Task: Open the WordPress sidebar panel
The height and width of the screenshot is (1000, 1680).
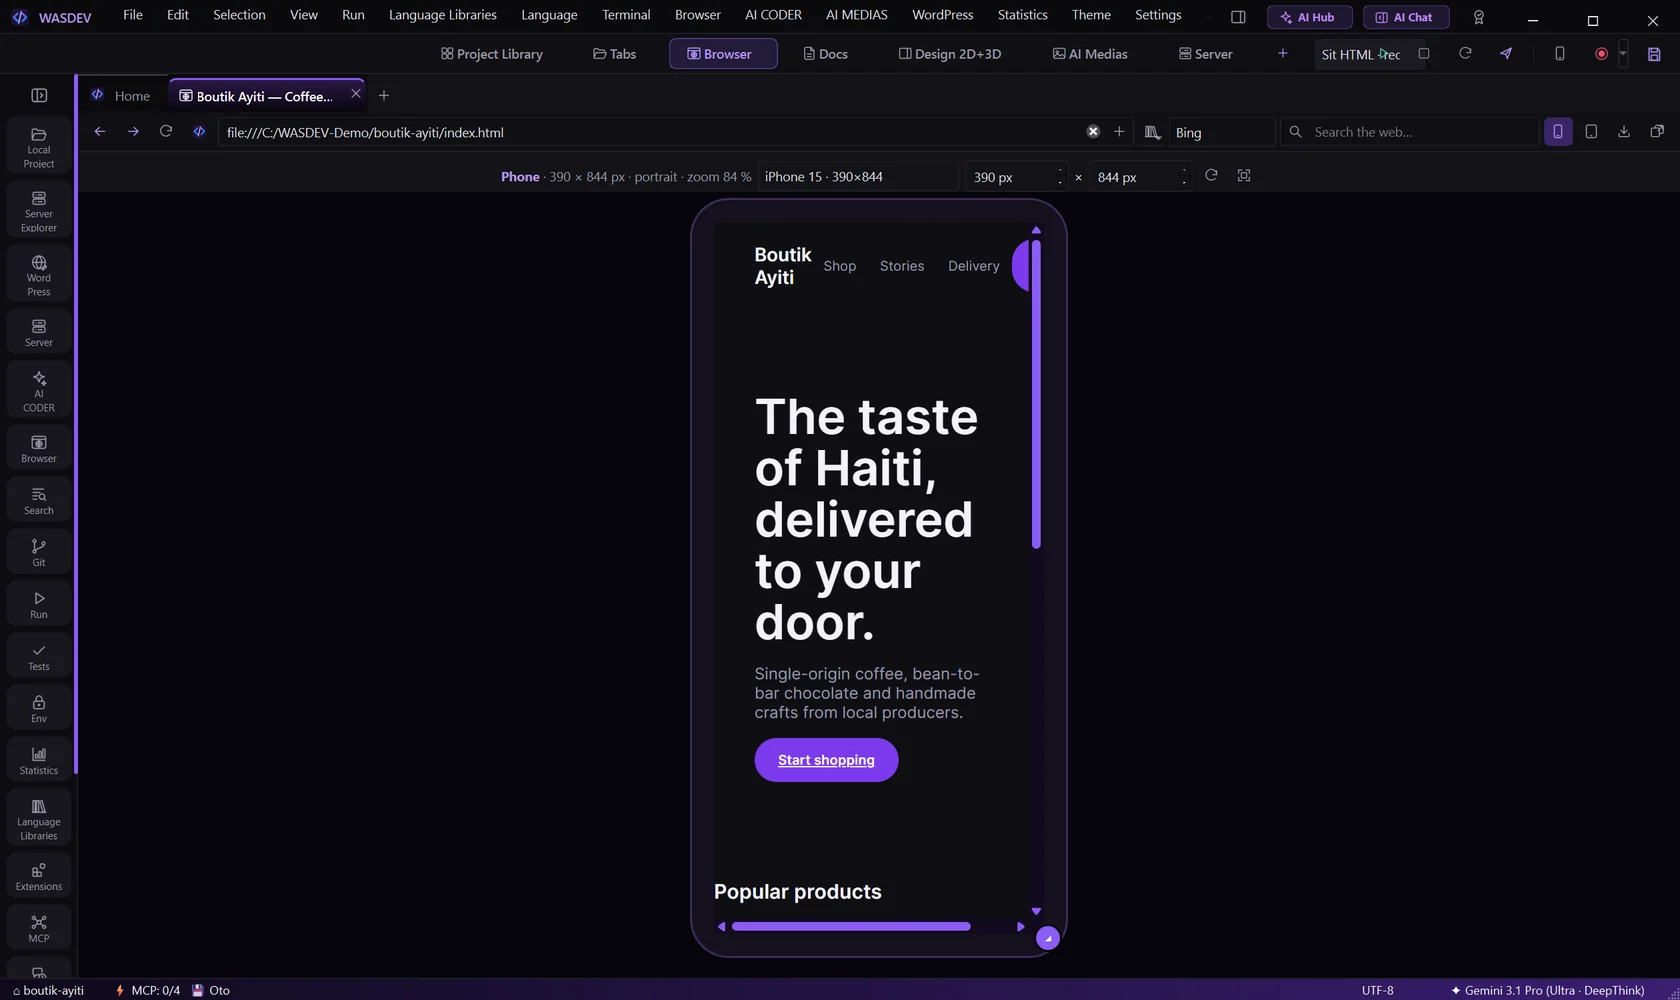Action: click(x=39, y=275)
